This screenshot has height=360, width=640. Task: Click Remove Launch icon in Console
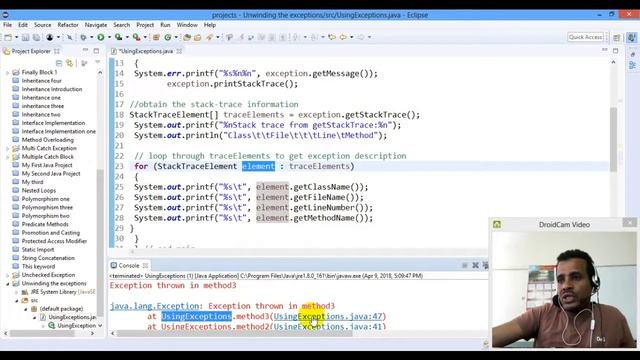[x=476, y=265]
